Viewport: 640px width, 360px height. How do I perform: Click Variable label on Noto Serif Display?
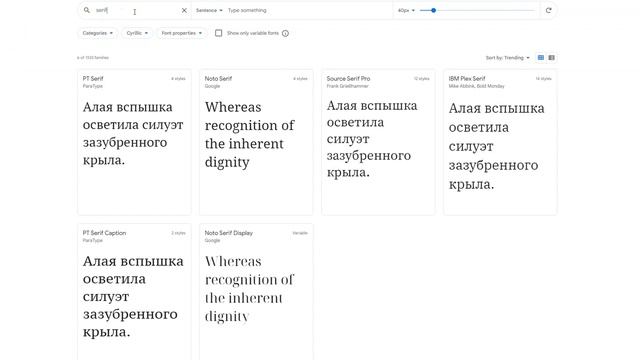(300, 233)
